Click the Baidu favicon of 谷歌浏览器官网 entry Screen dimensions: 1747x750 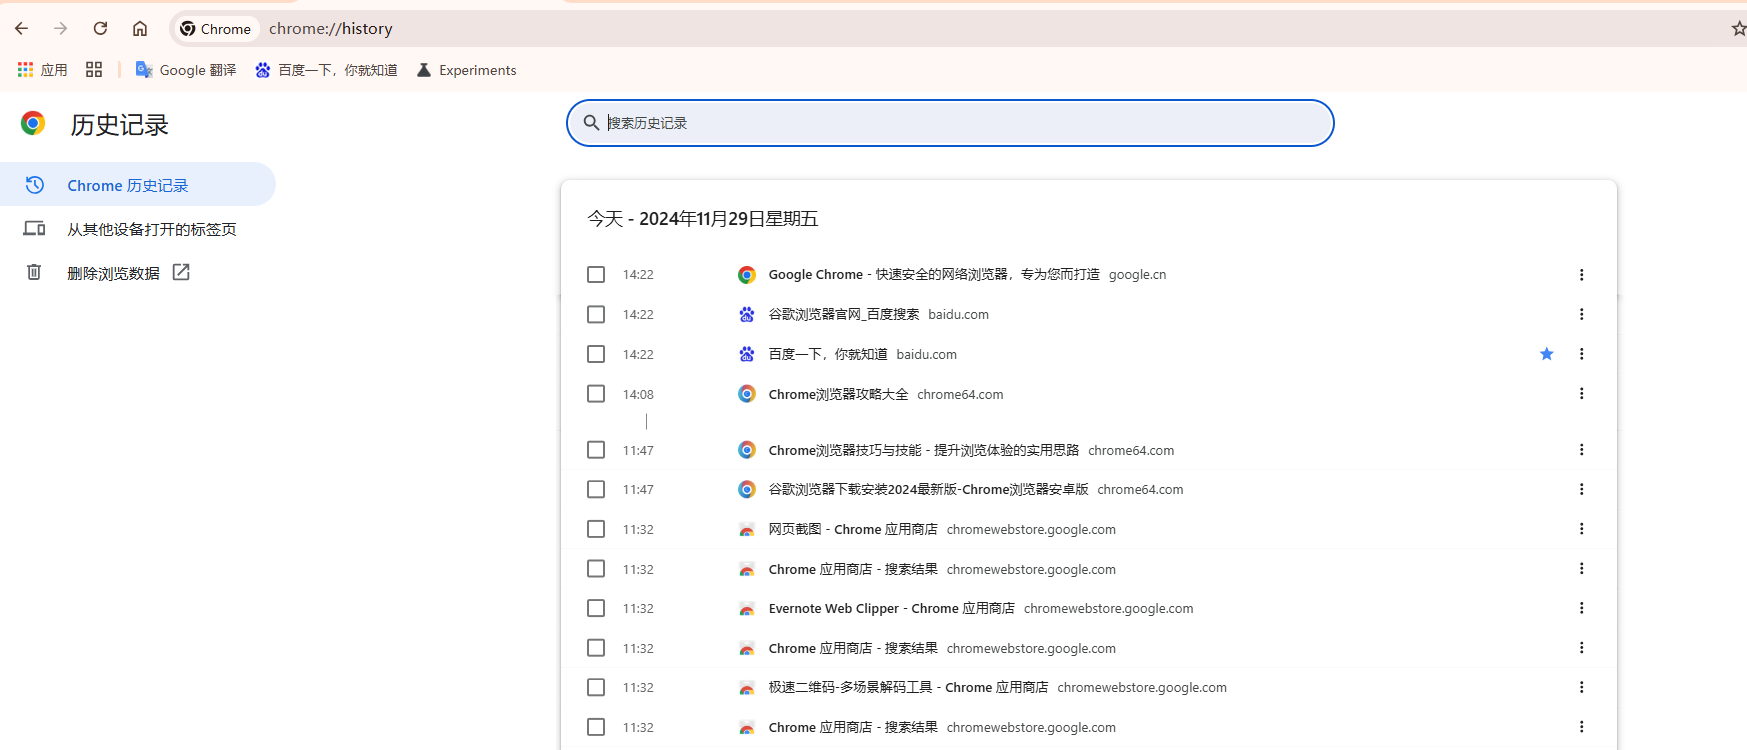pos(747,314)
